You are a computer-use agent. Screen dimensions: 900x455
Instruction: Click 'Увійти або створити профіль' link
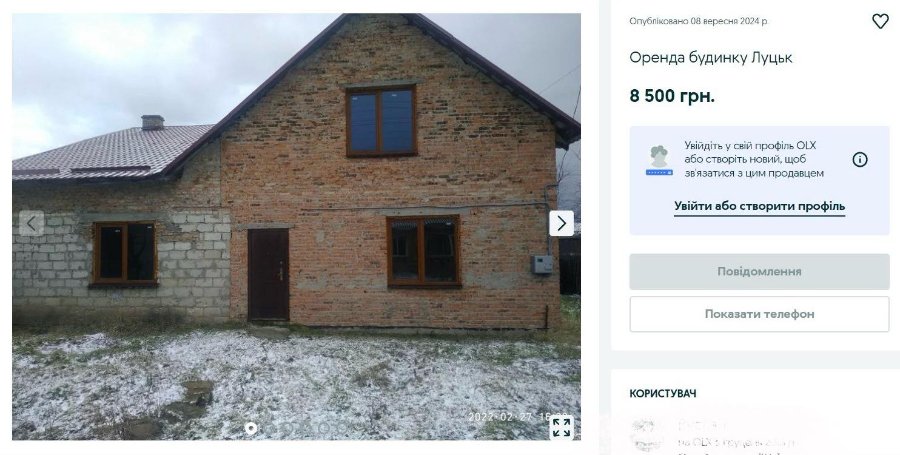[759, 206]
